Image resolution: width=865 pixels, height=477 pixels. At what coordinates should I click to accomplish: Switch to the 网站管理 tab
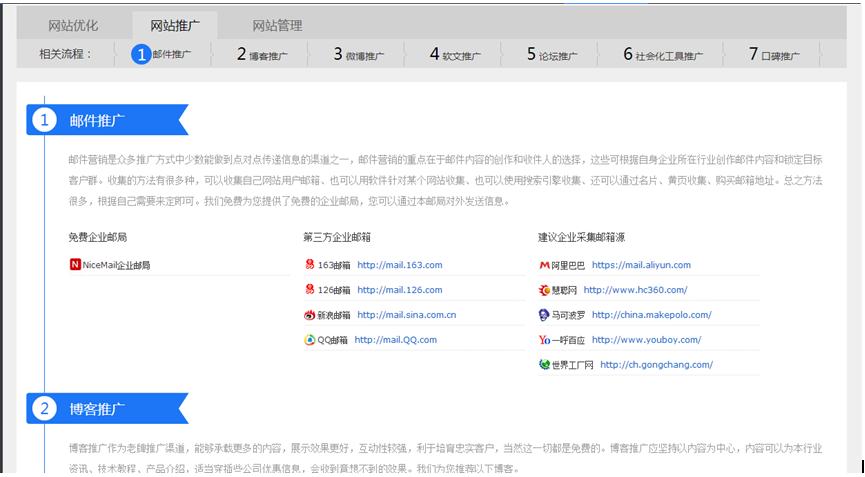277,25
